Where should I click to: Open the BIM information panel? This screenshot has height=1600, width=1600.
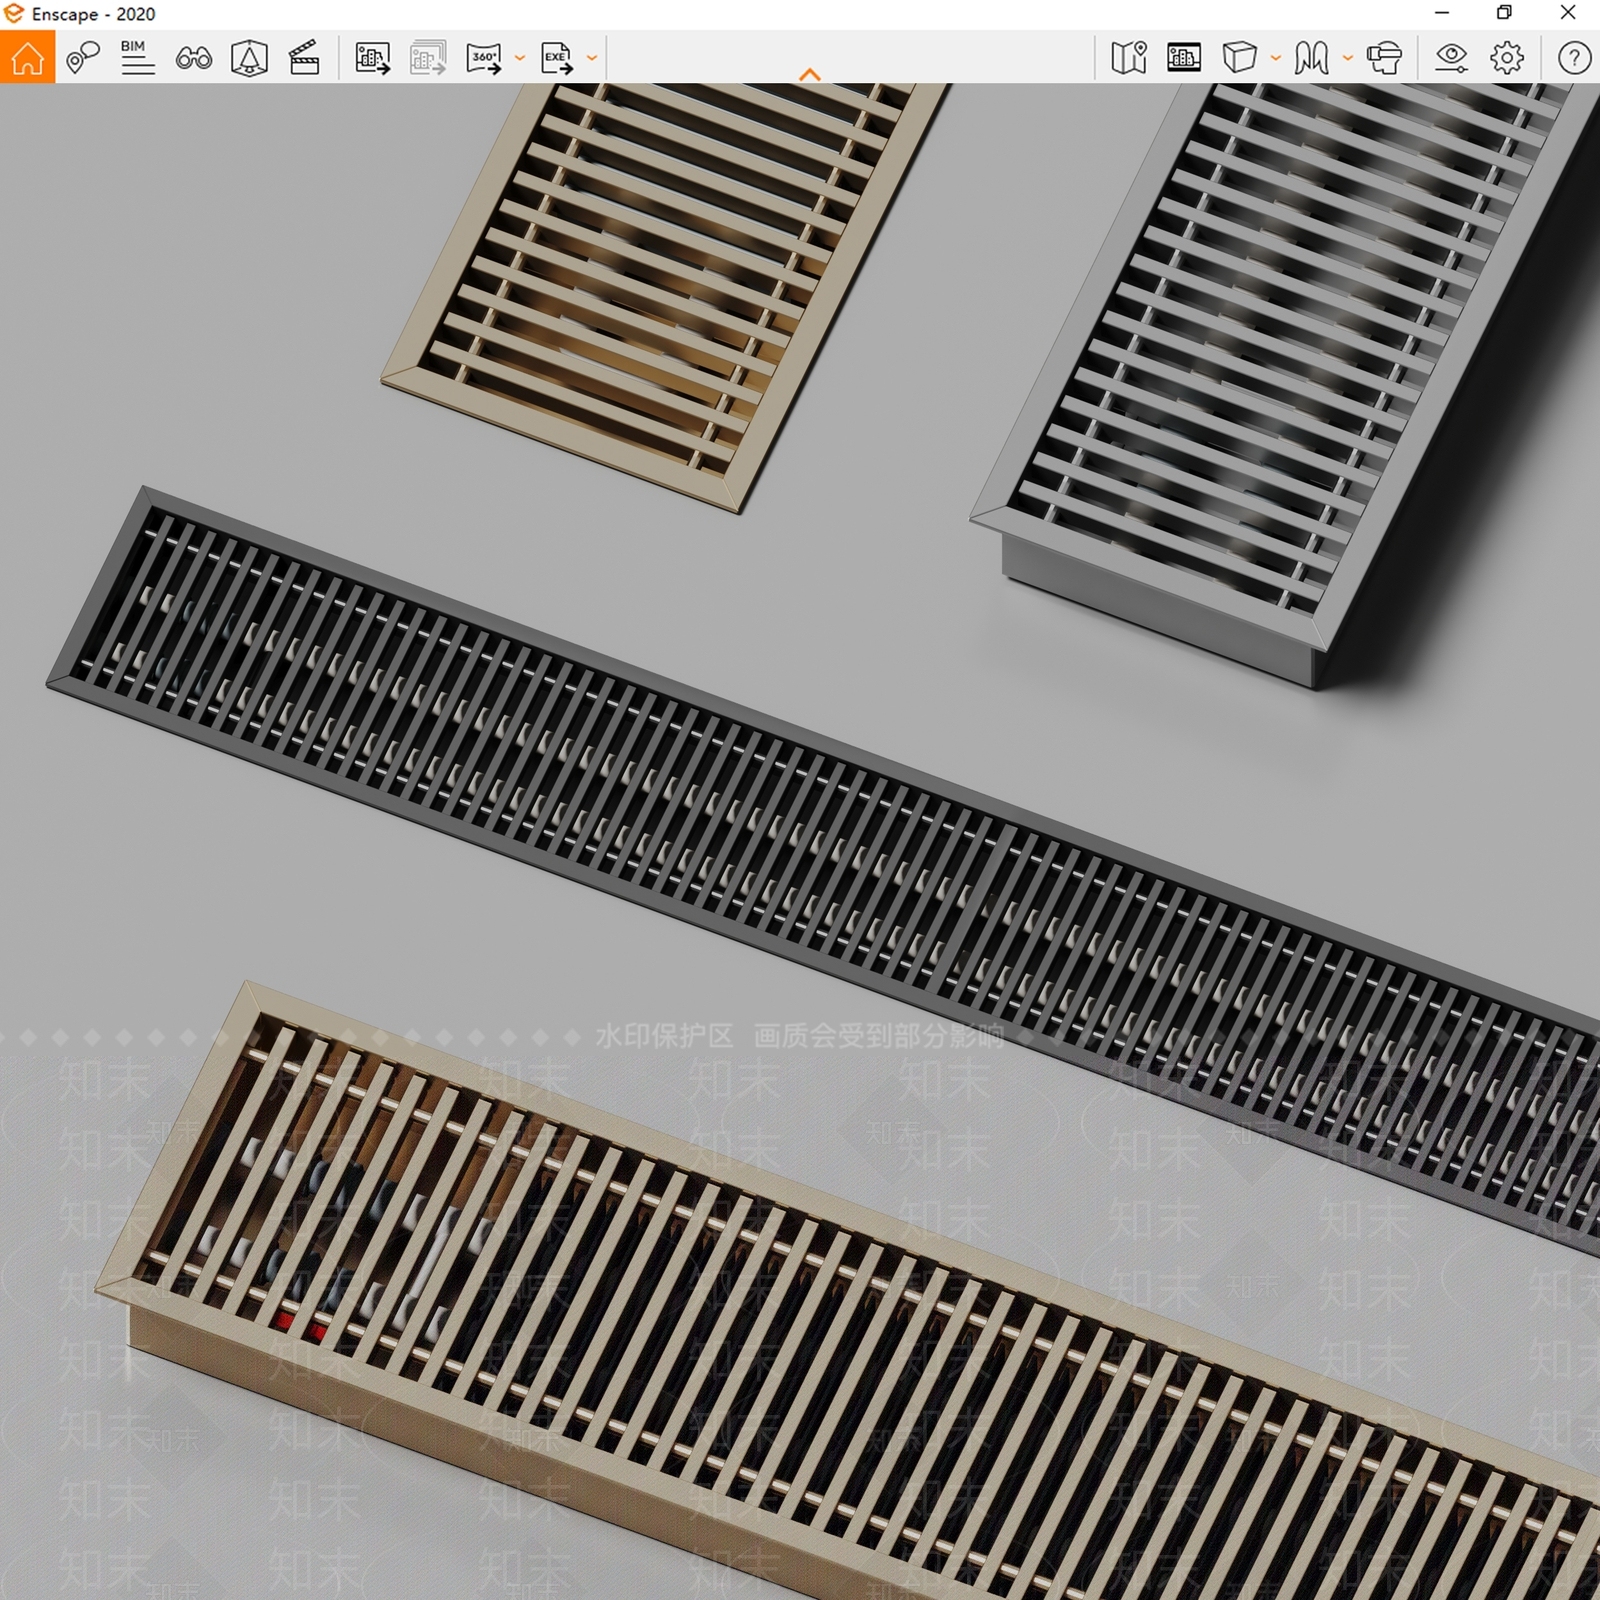coord(137,57)
